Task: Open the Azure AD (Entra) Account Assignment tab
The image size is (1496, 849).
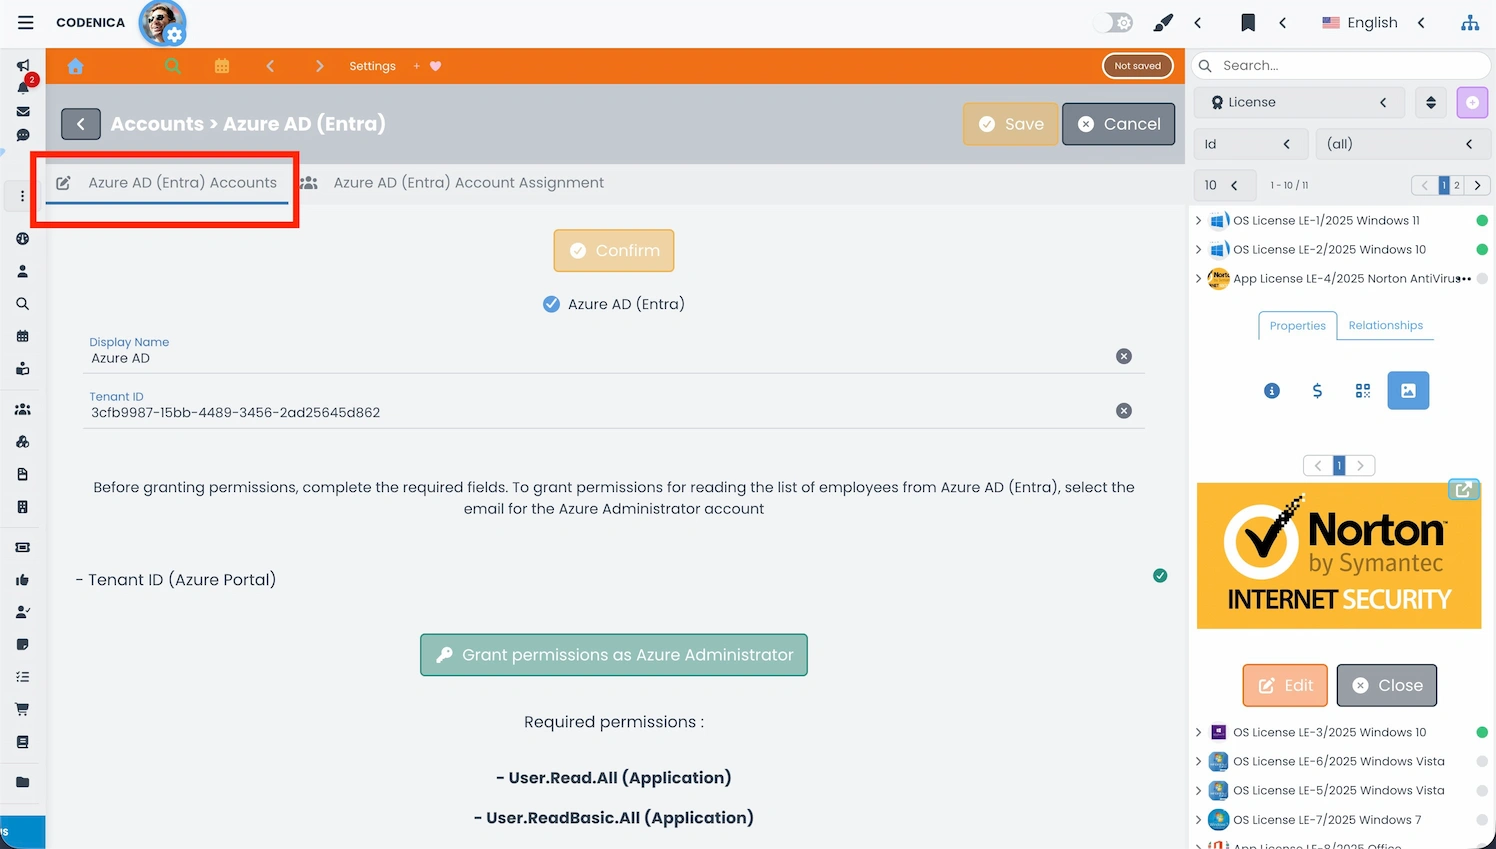Action: coord(468,183)
